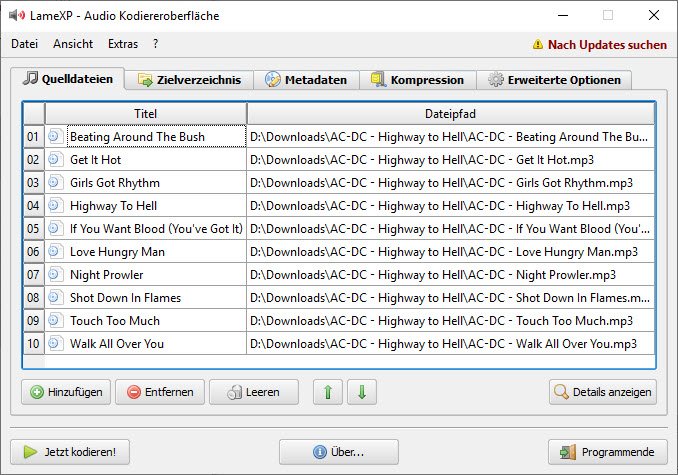Open the question mark help menu

point(156,44)
